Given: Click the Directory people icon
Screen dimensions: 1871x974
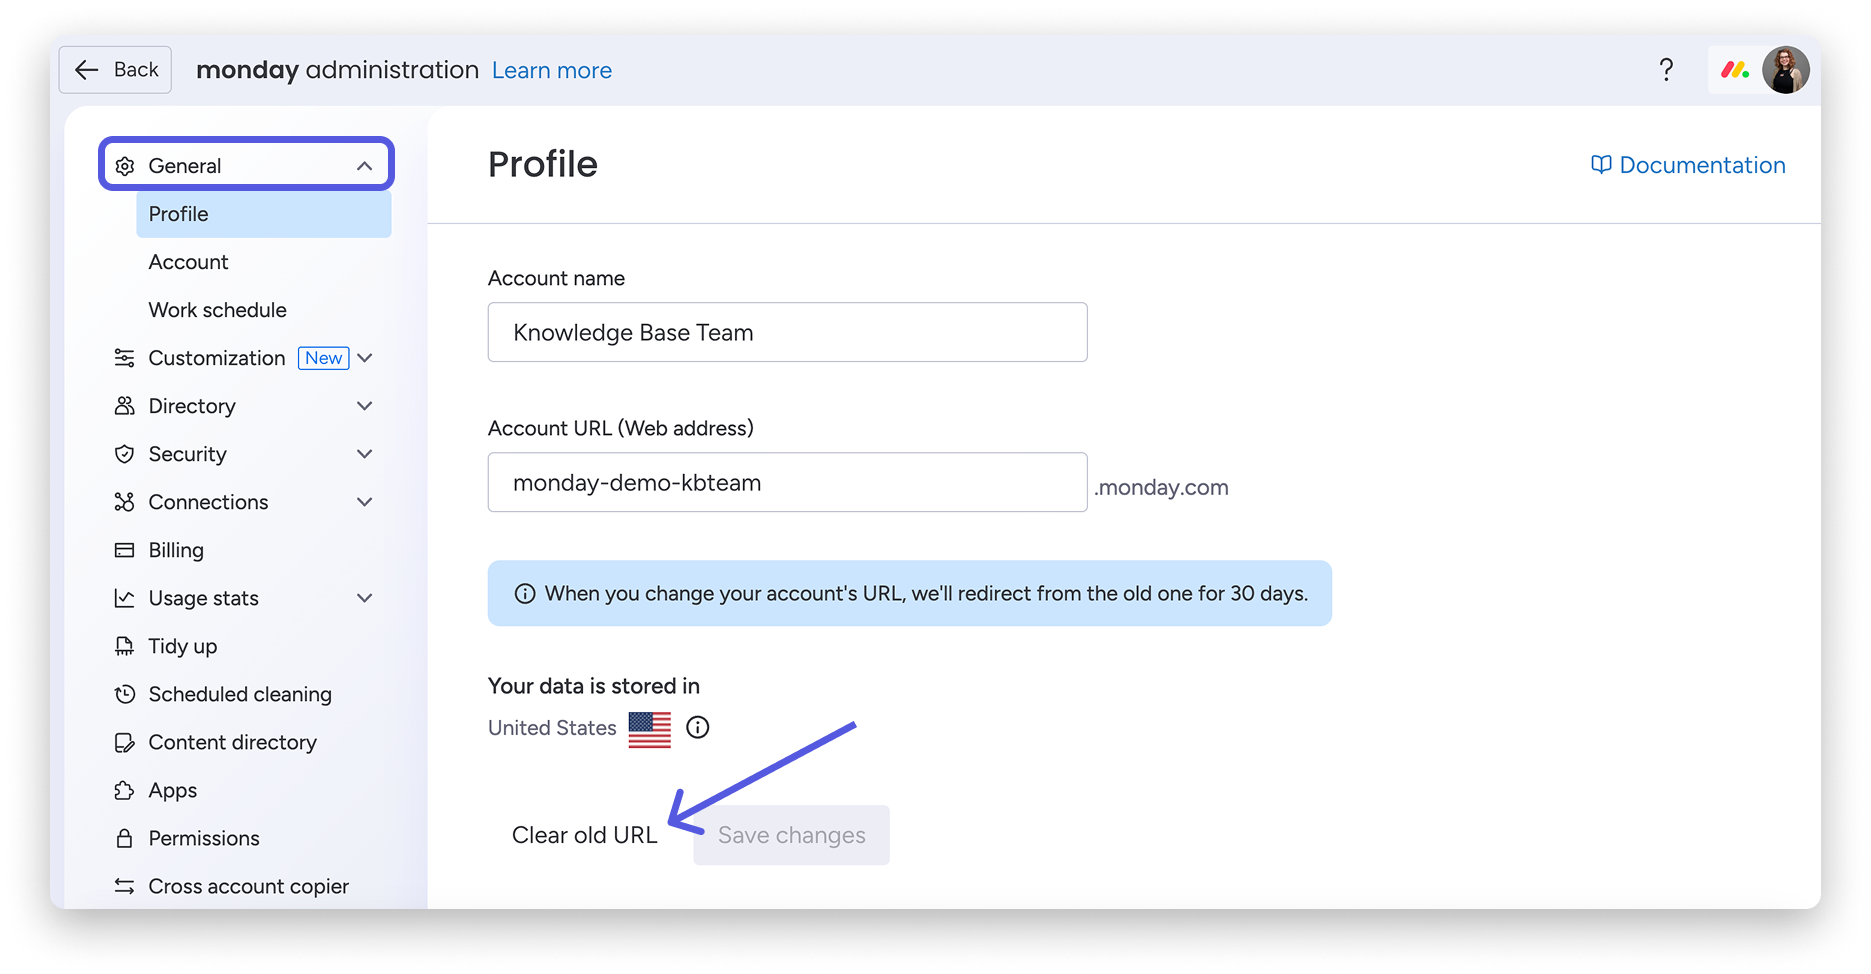Looking at the screenshot, I should pos(125,406).
